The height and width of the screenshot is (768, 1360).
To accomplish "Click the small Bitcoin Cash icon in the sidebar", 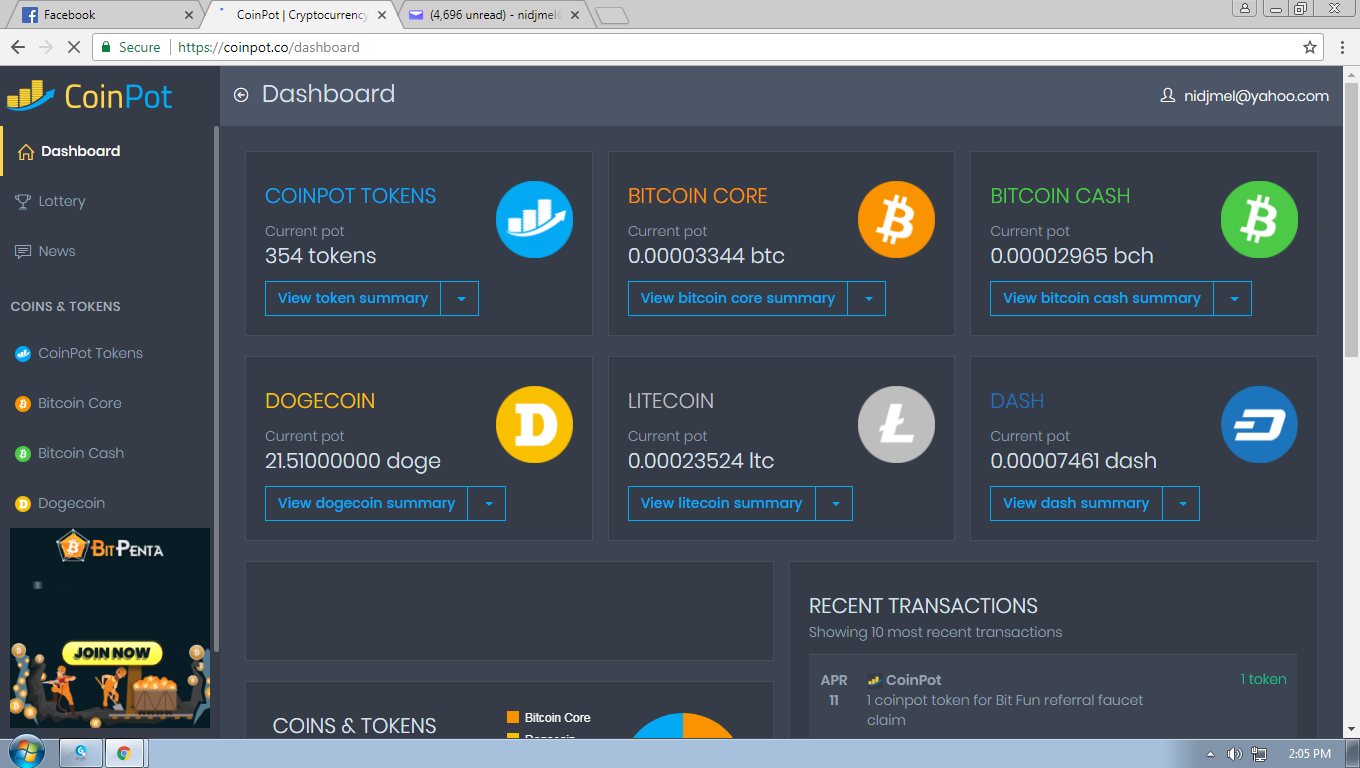I will click(x=23, y=453).
